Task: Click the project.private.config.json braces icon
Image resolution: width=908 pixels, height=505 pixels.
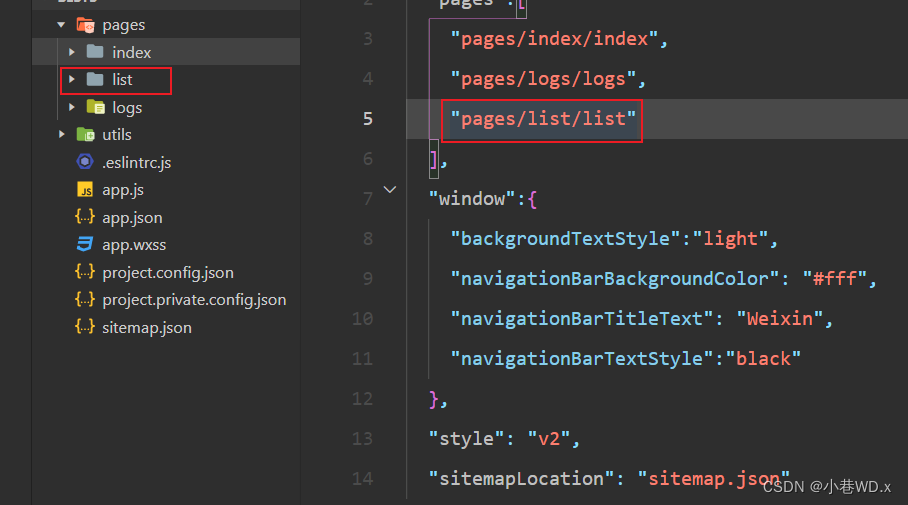Action: tap(85, 299)
